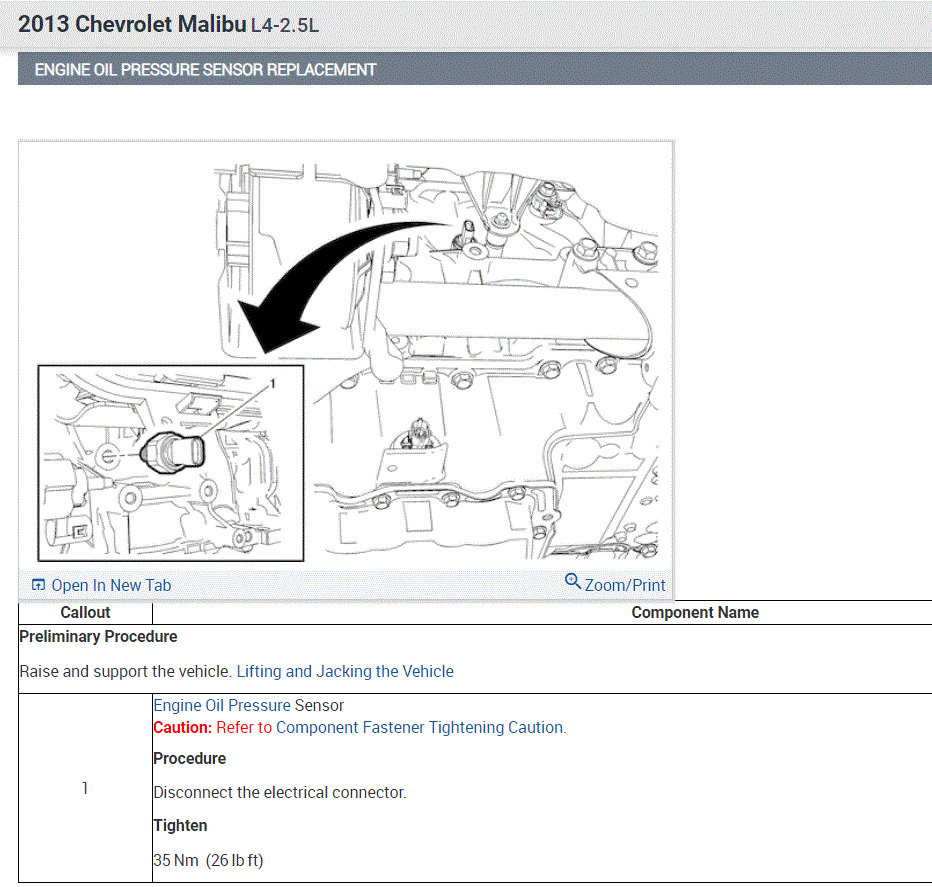
Task: Follow Lifting and Jacking the Vehicle link
Action: 345,671
